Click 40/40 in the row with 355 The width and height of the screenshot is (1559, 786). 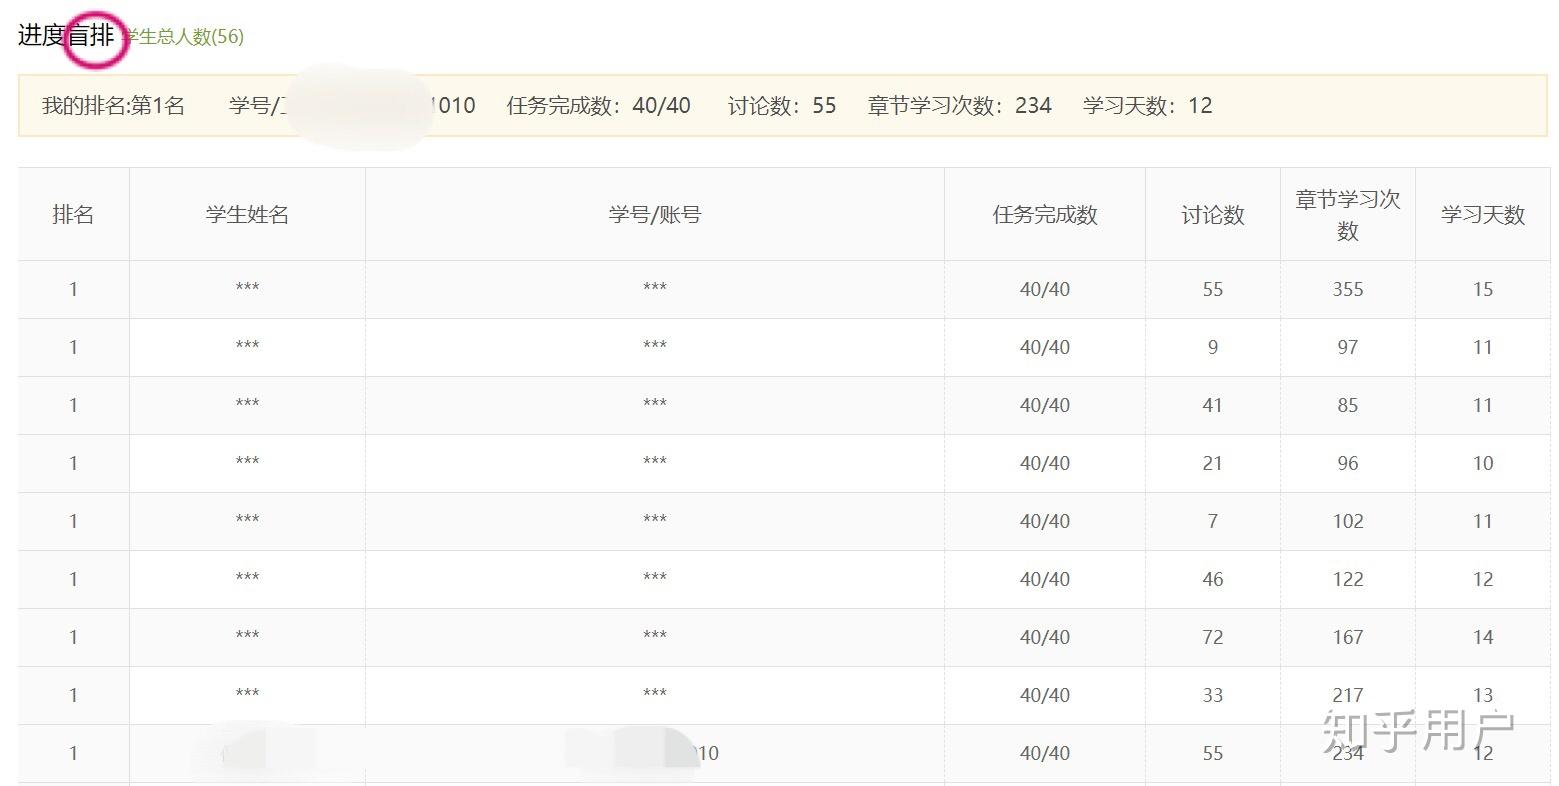point(1045,289)
